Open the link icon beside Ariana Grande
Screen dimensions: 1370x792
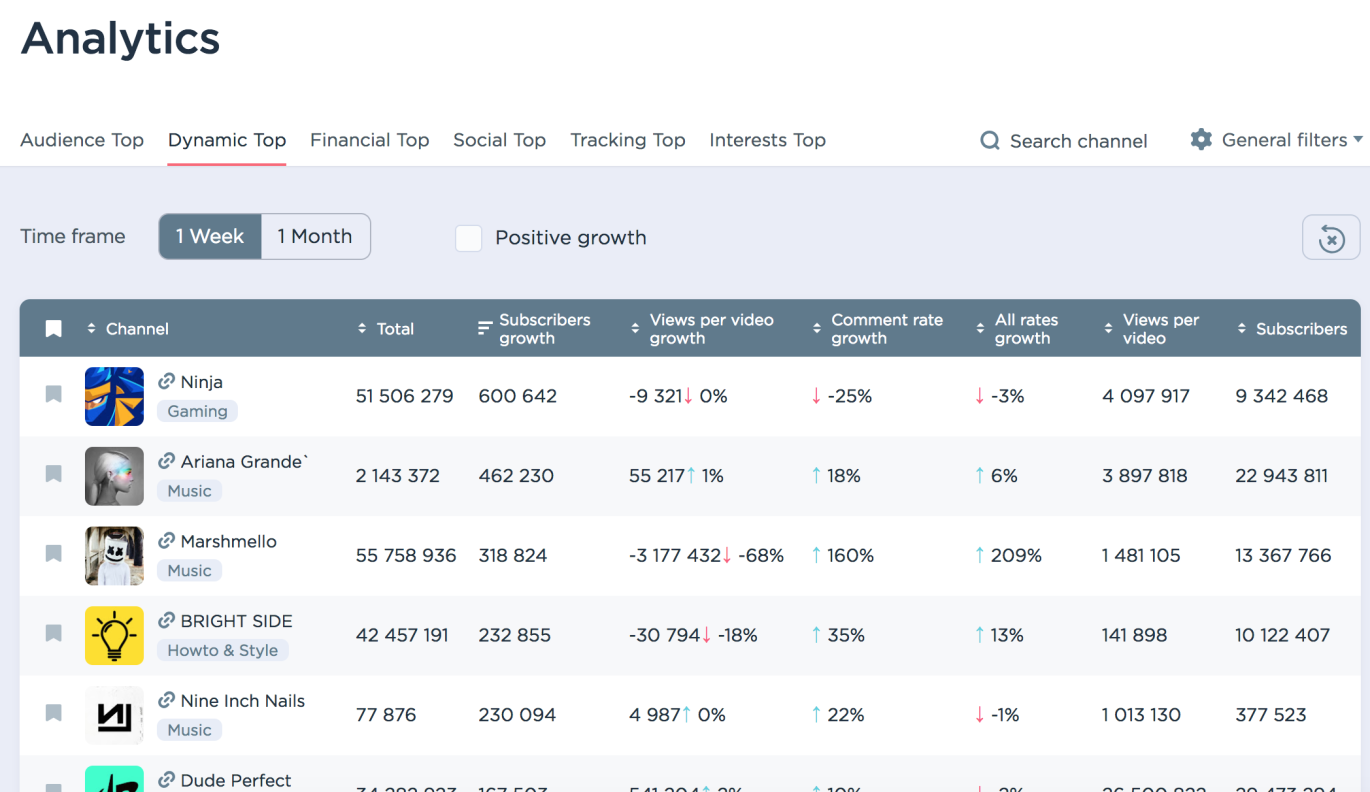pyautogui.click(x=167, y=461)
